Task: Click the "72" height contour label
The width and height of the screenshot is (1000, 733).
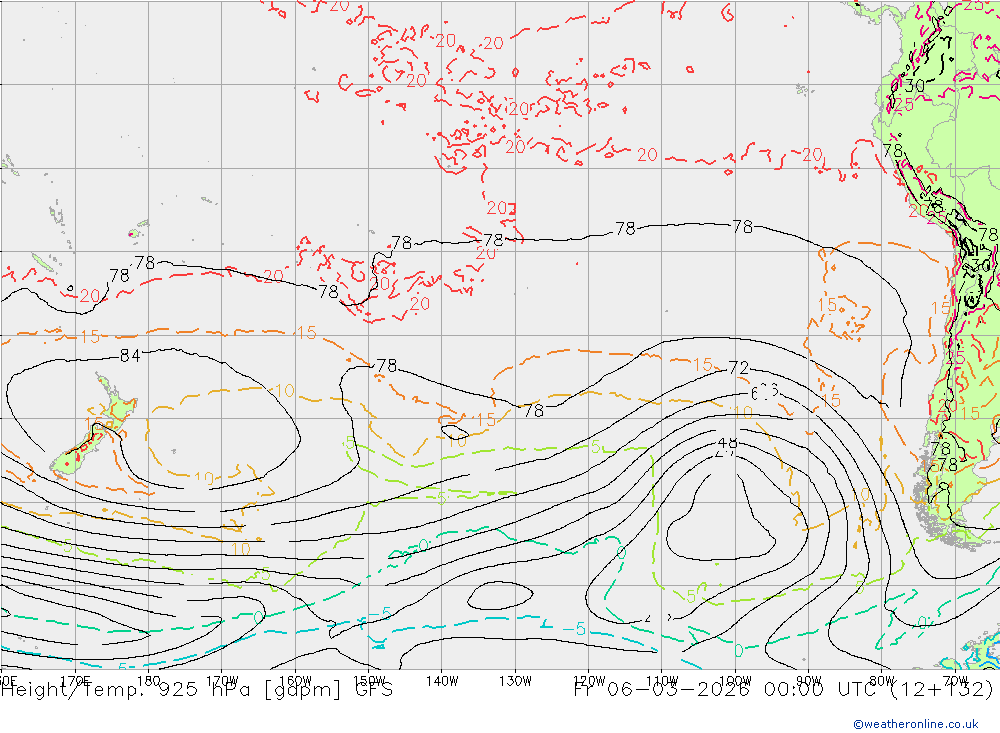Action: click(739, 368)
